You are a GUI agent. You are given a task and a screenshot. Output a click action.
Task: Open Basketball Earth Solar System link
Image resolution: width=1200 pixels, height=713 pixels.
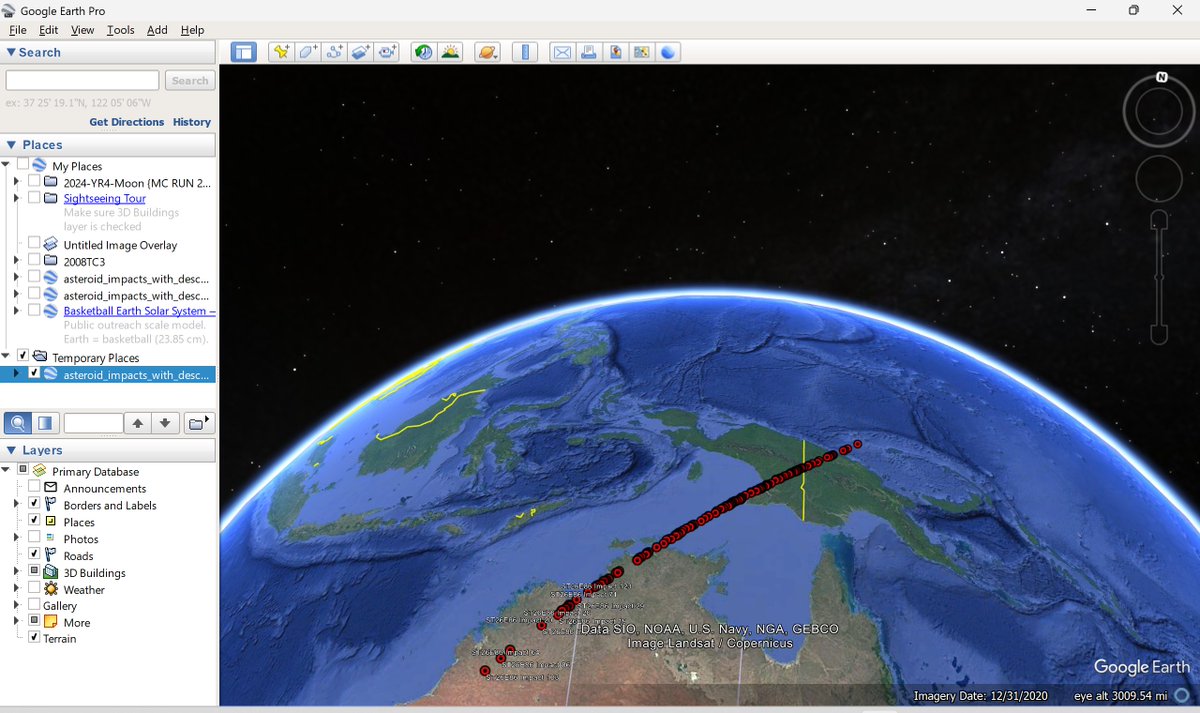click(x=139, y=311)
